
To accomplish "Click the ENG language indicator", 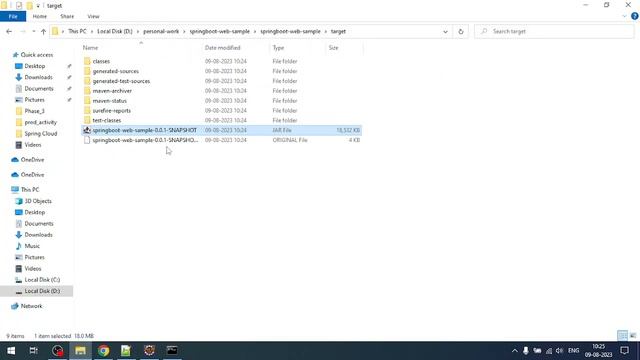I will click(573, 351).
